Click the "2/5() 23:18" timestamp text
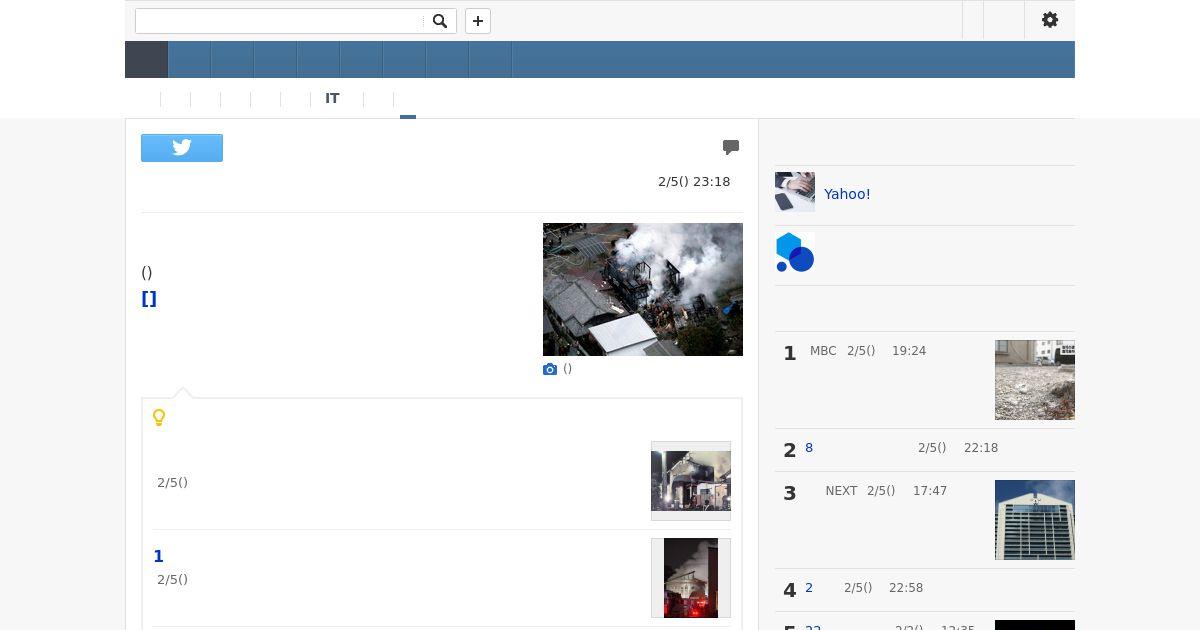 click(x=694, y=182)
